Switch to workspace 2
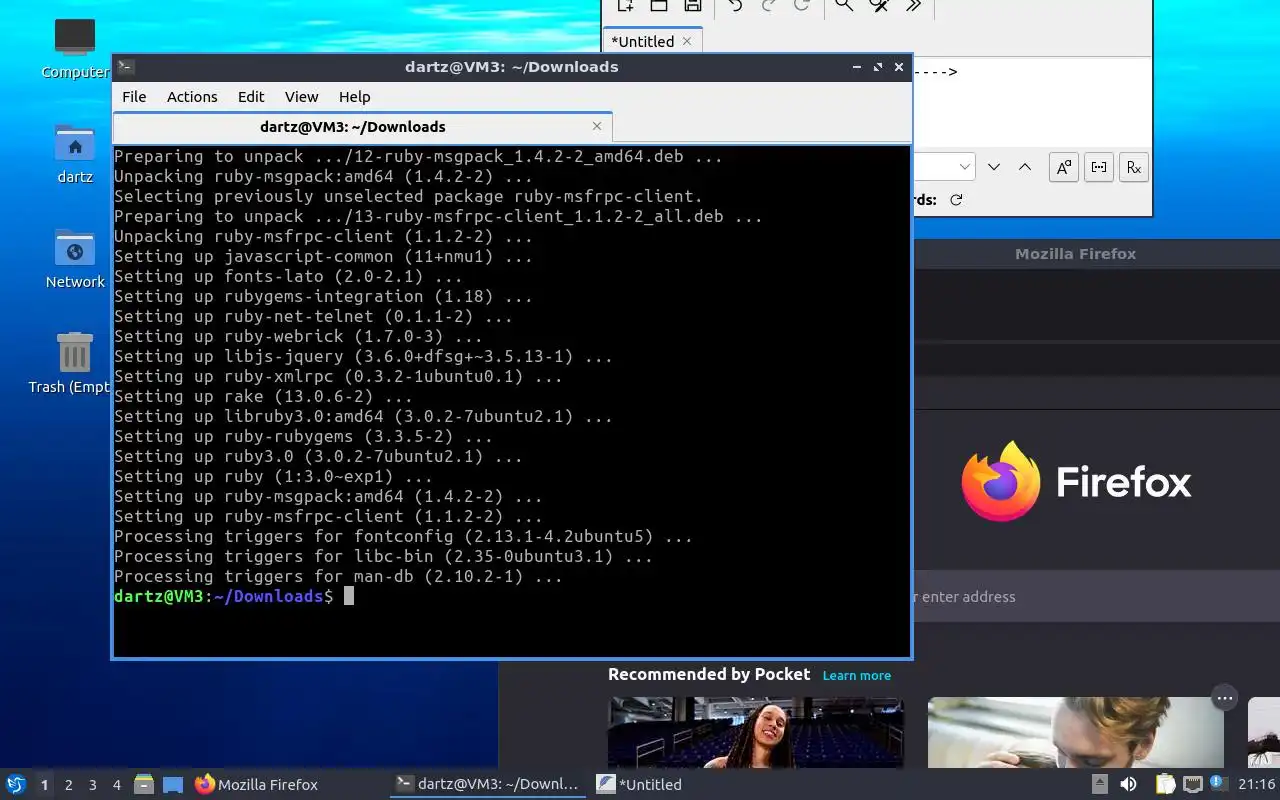1280x800 pixels. coord(68,785)
